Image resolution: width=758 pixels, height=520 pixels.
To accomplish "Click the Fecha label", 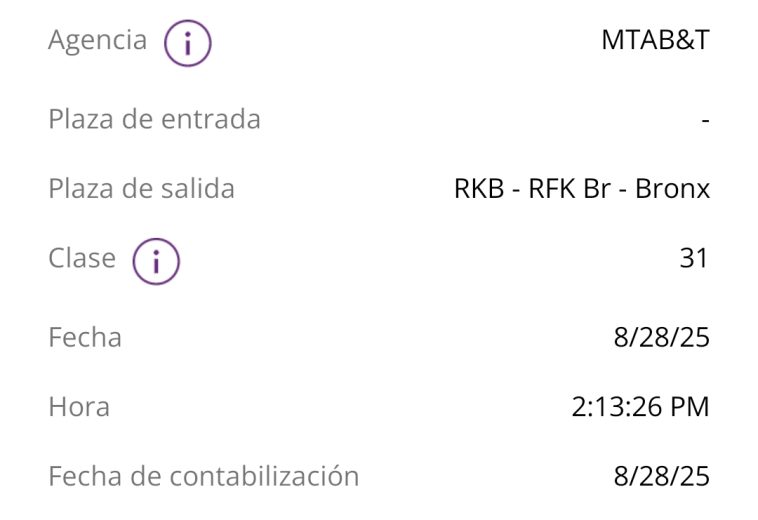I will point(85,337).
